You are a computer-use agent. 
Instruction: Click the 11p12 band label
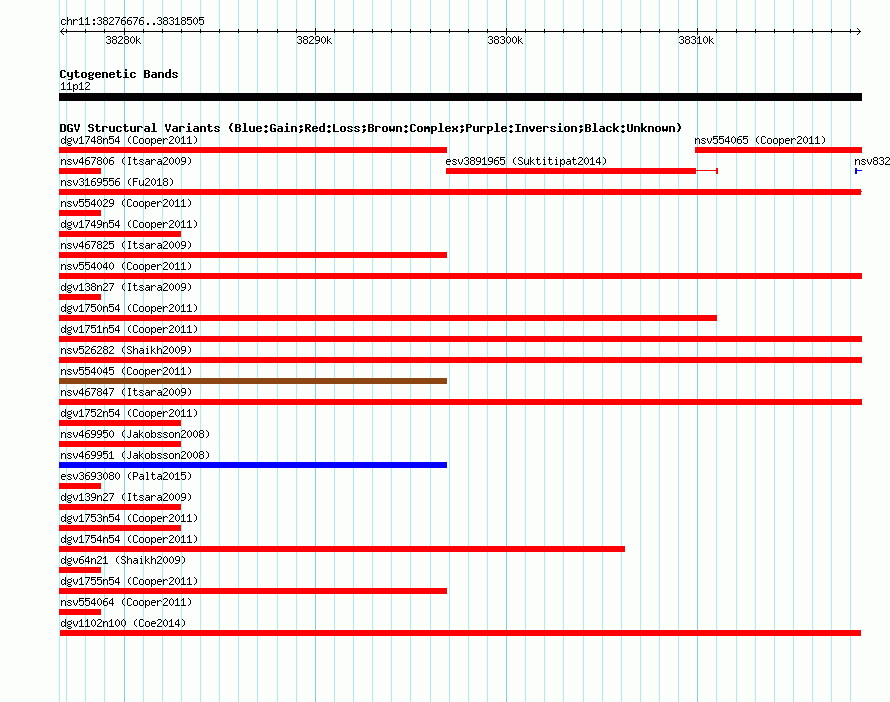(x=75, y=86)
